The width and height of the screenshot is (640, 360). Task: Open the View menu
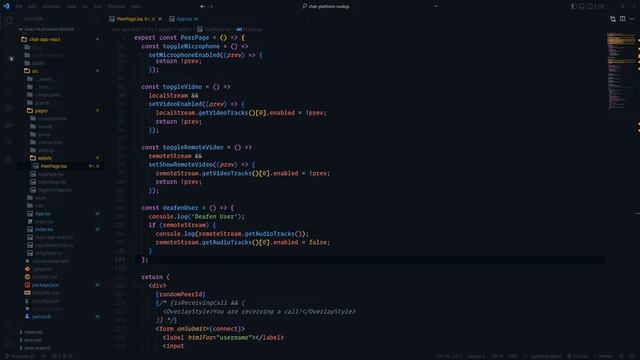point(71,7)
